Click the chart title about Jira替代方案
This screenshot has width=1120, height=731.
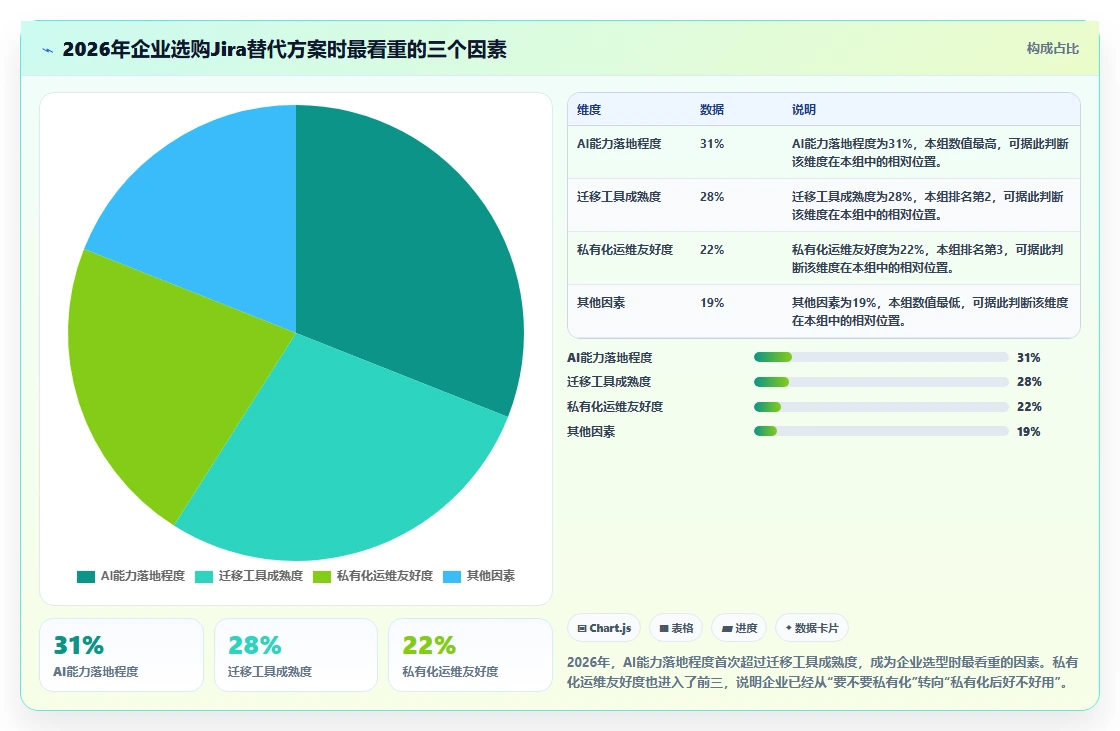click(x=284, y=49)
